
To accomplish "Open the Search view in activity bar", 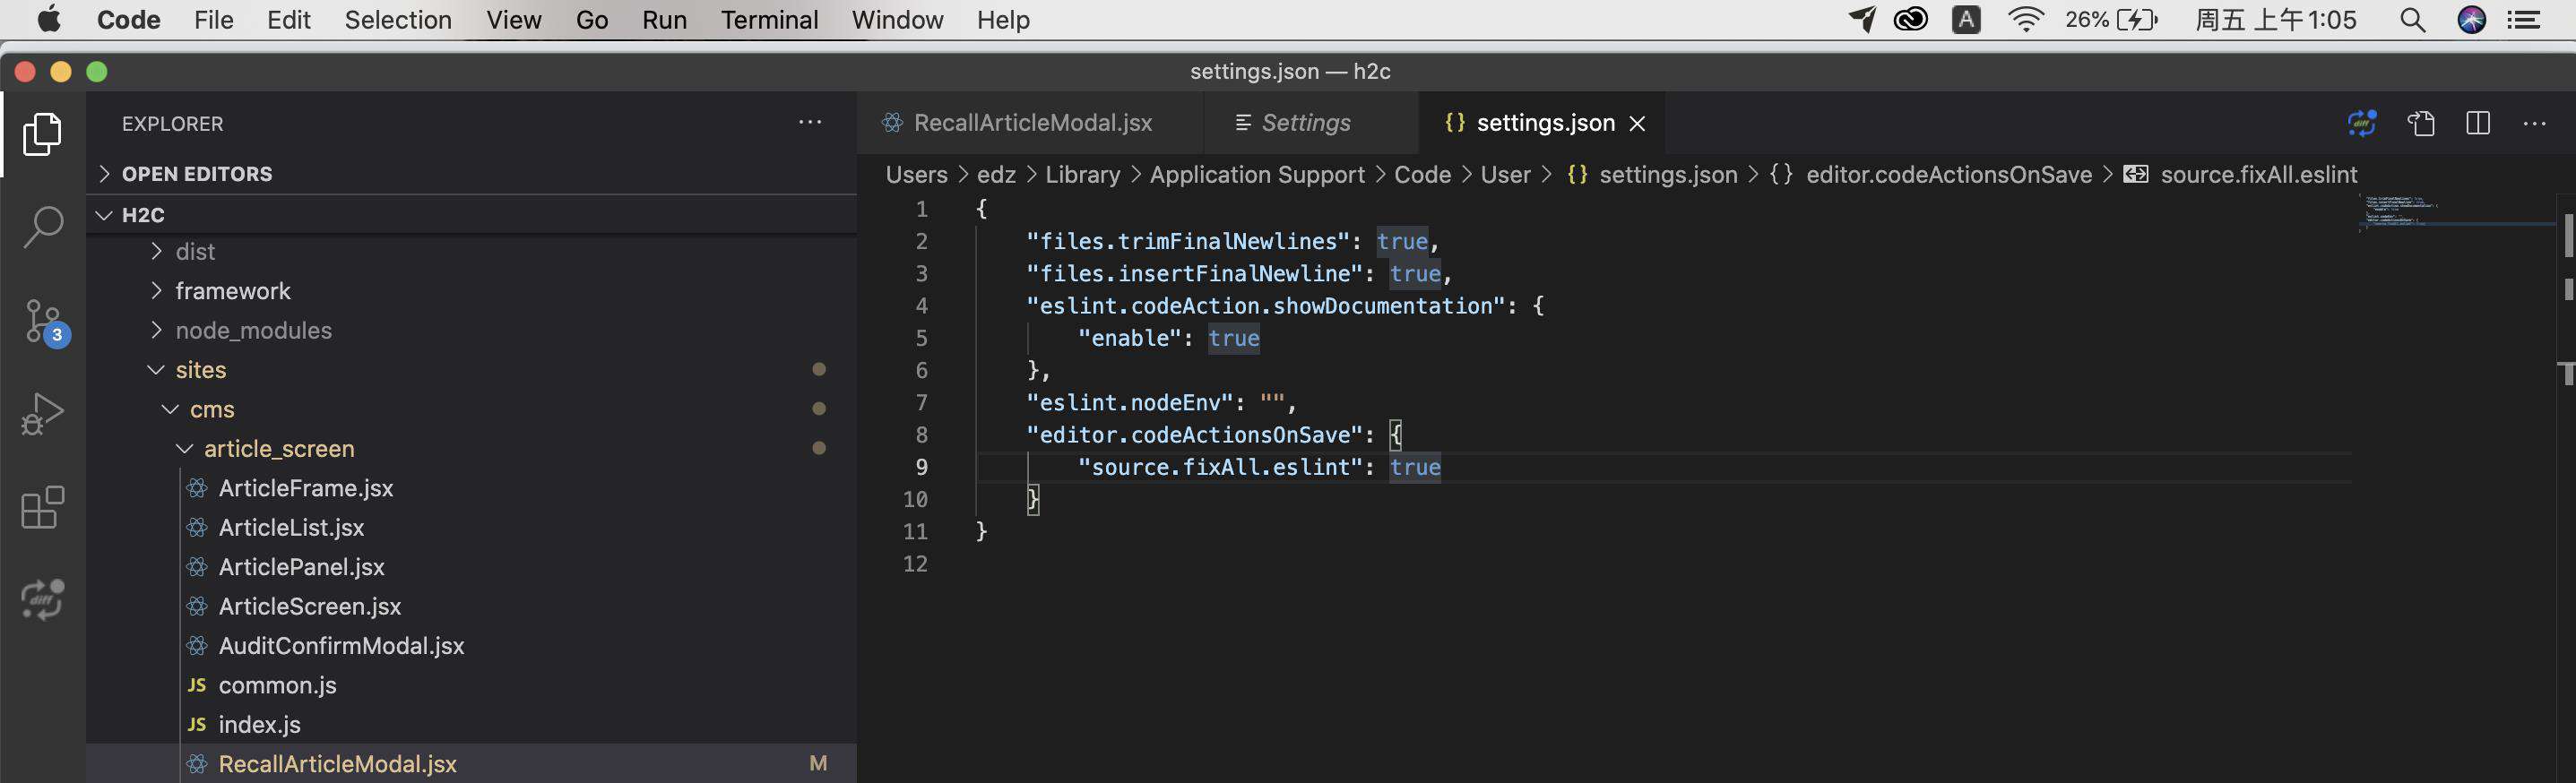I will (42, 227).
